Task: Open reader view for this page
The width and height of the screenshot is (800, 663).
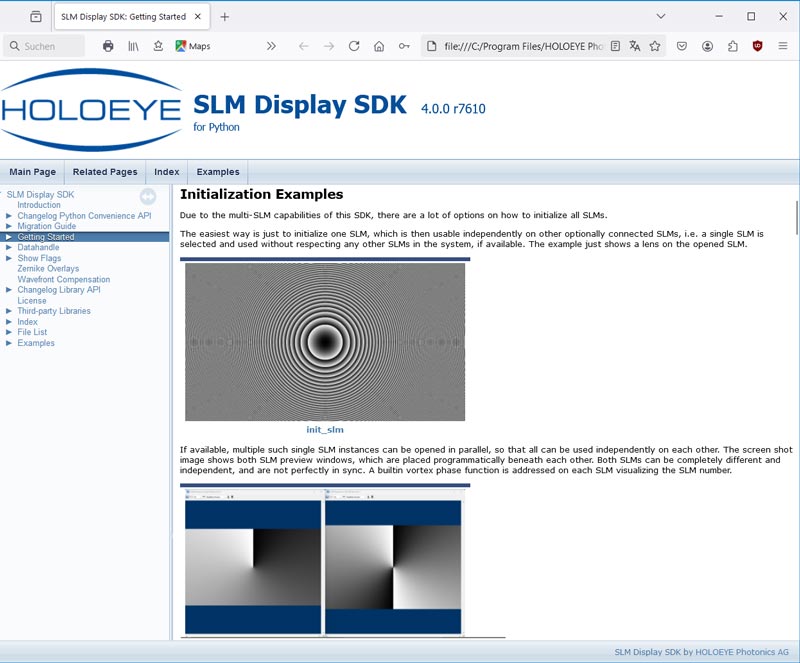Action: [x=615, y=46]
